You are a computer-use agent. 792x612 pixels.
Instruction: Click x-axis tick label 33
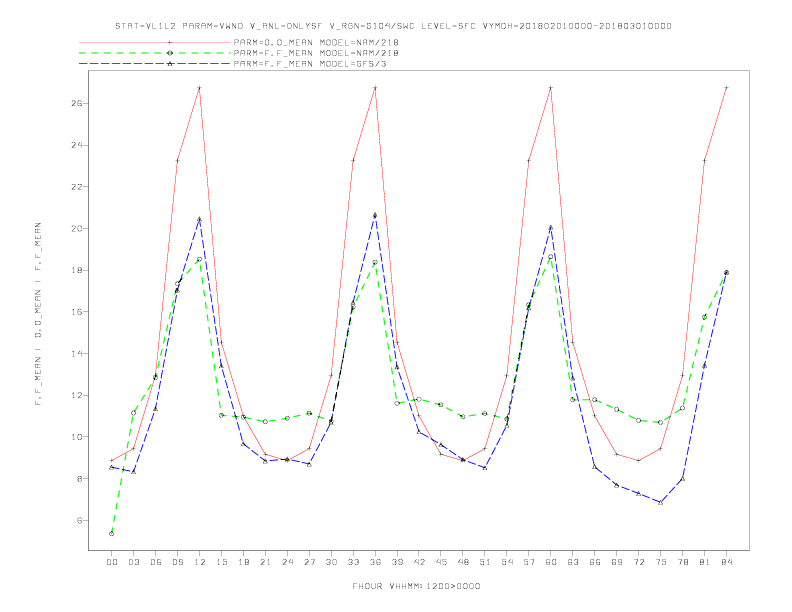click(x=353, y=562)
